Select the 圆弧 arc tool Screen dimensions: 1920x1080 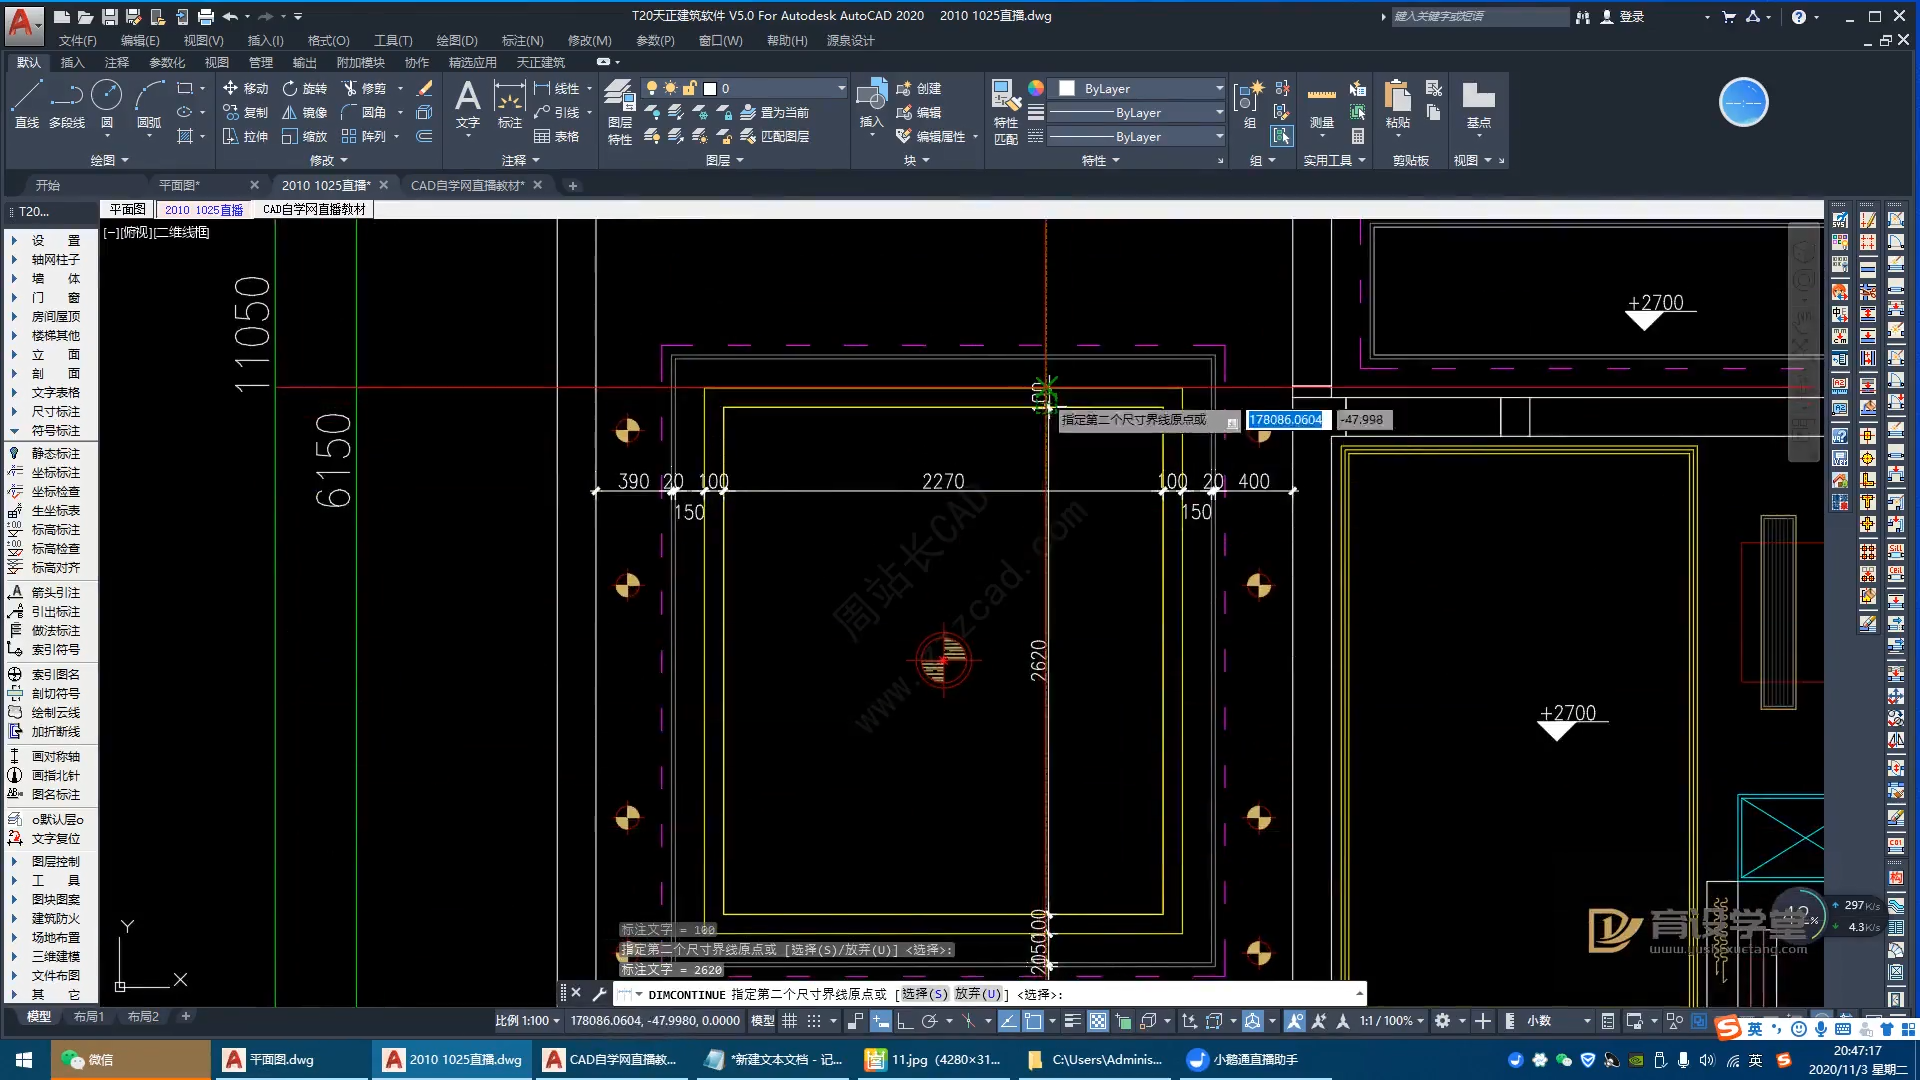pyautogui.click(x=149, y=104)
